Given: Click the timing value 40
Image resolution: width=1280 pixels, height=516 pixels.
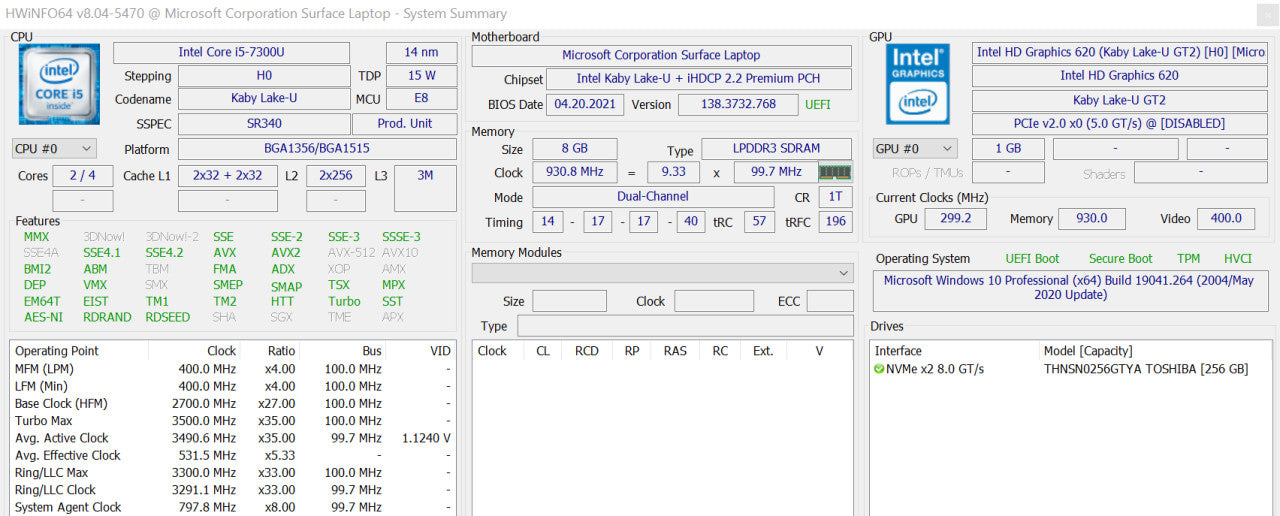Looking at the screenshot, I should (x=691, y=222).
